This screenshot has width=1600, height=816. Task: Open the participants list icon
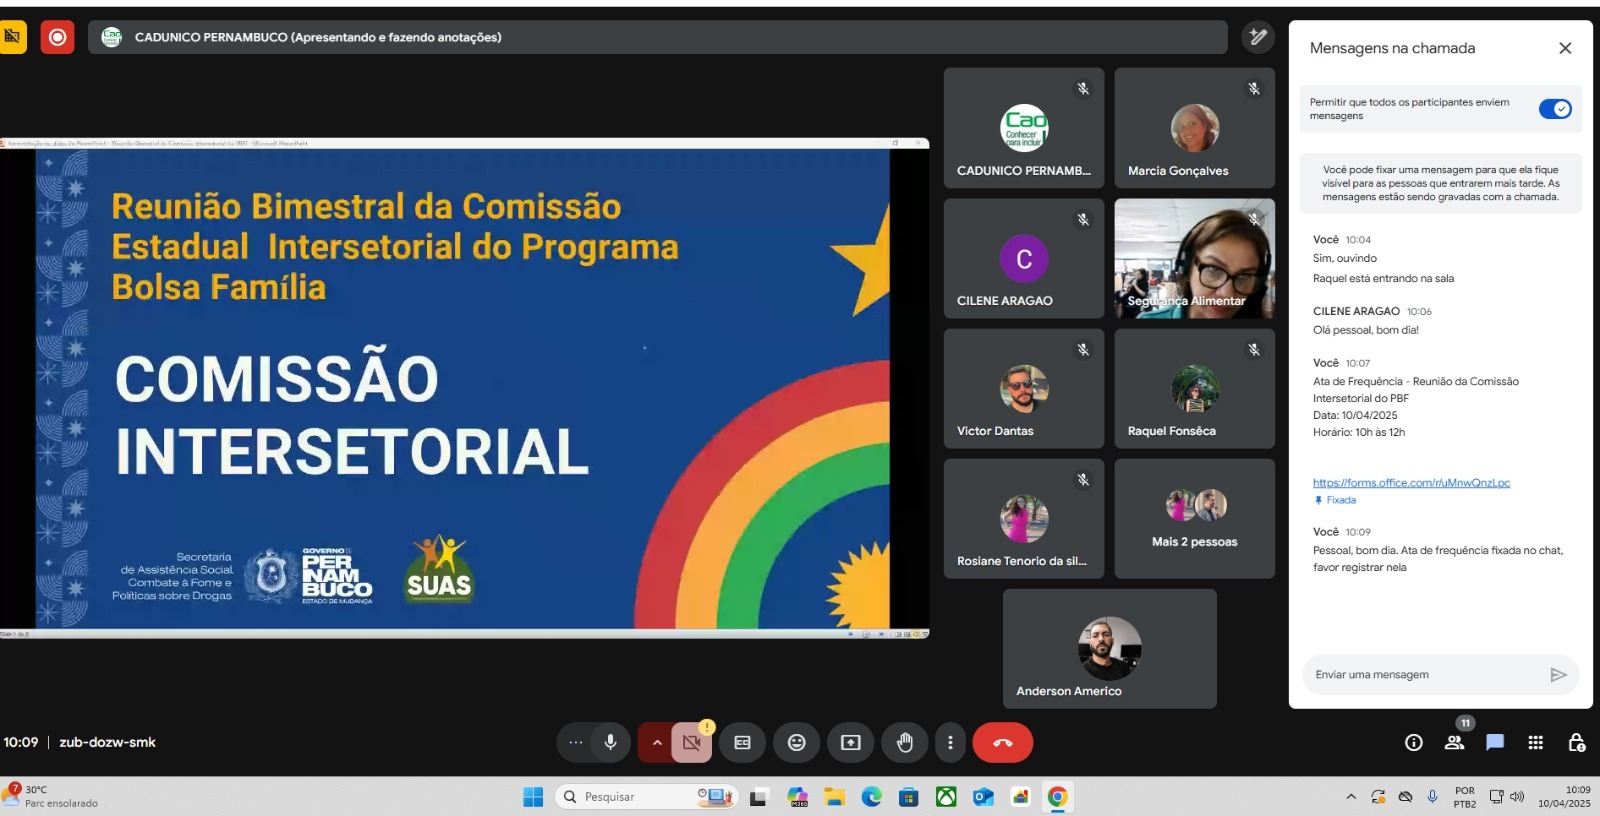(x=1454, y=743)
